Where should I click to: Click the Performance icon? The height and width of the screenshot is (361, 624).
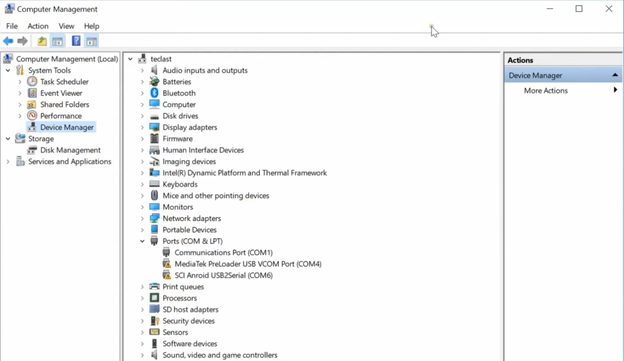(x=32, y=116)
